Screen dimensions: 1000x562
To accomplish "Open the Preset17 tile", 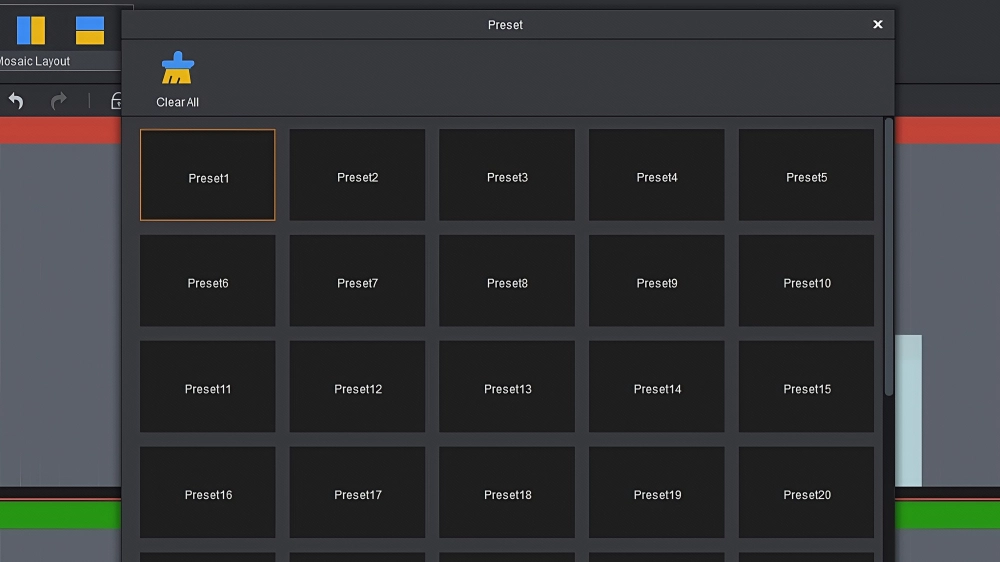I will coord(357,492).
